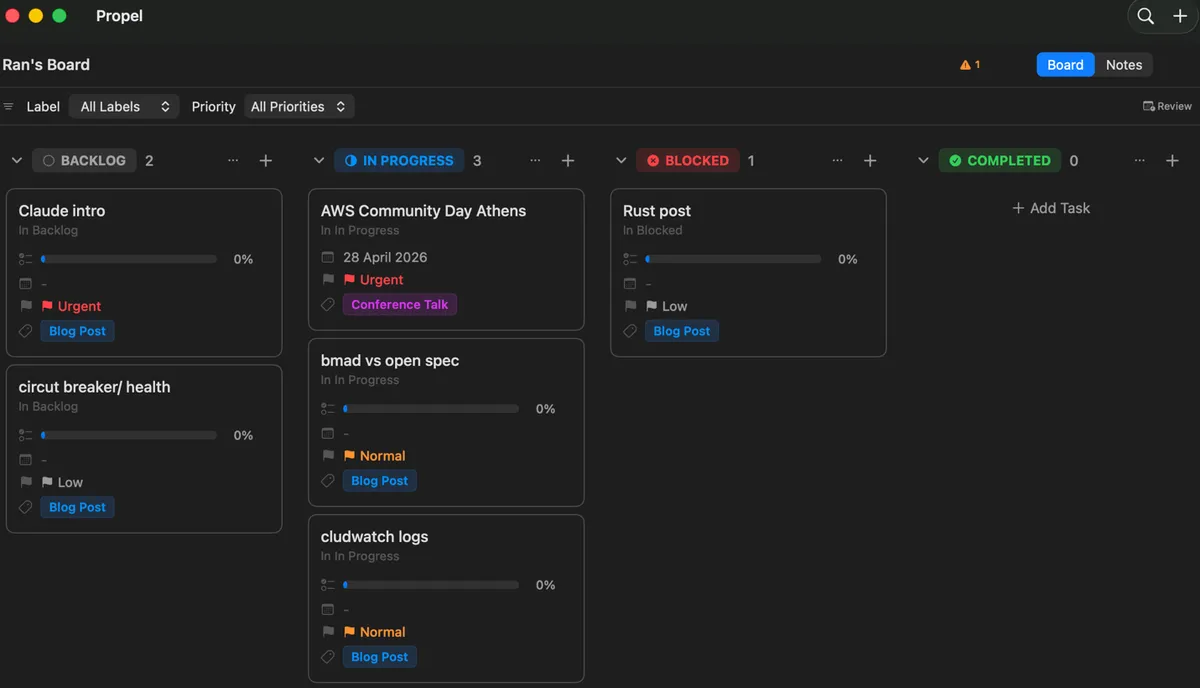Click the orange warning triangle indicator
Screen dimensions: 1200x688
click(x=964, y=63)
